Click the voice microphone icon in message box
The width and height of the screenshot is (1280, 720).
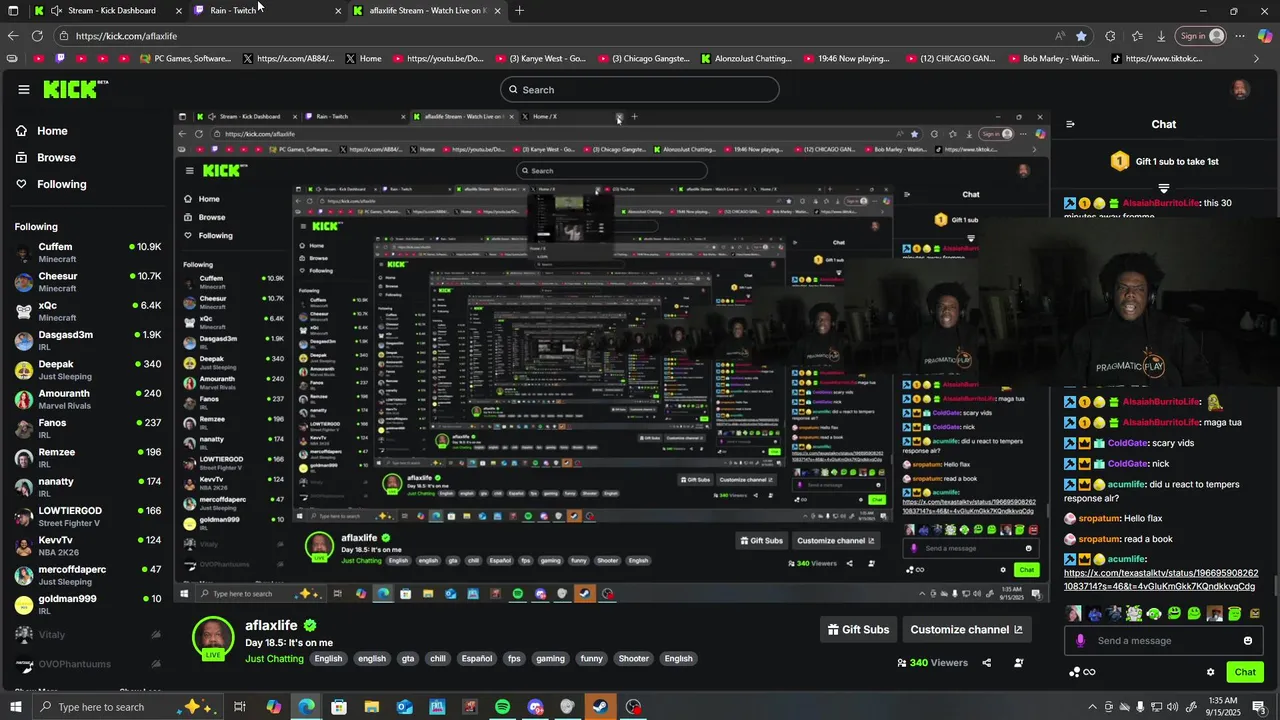point(1080,641)
